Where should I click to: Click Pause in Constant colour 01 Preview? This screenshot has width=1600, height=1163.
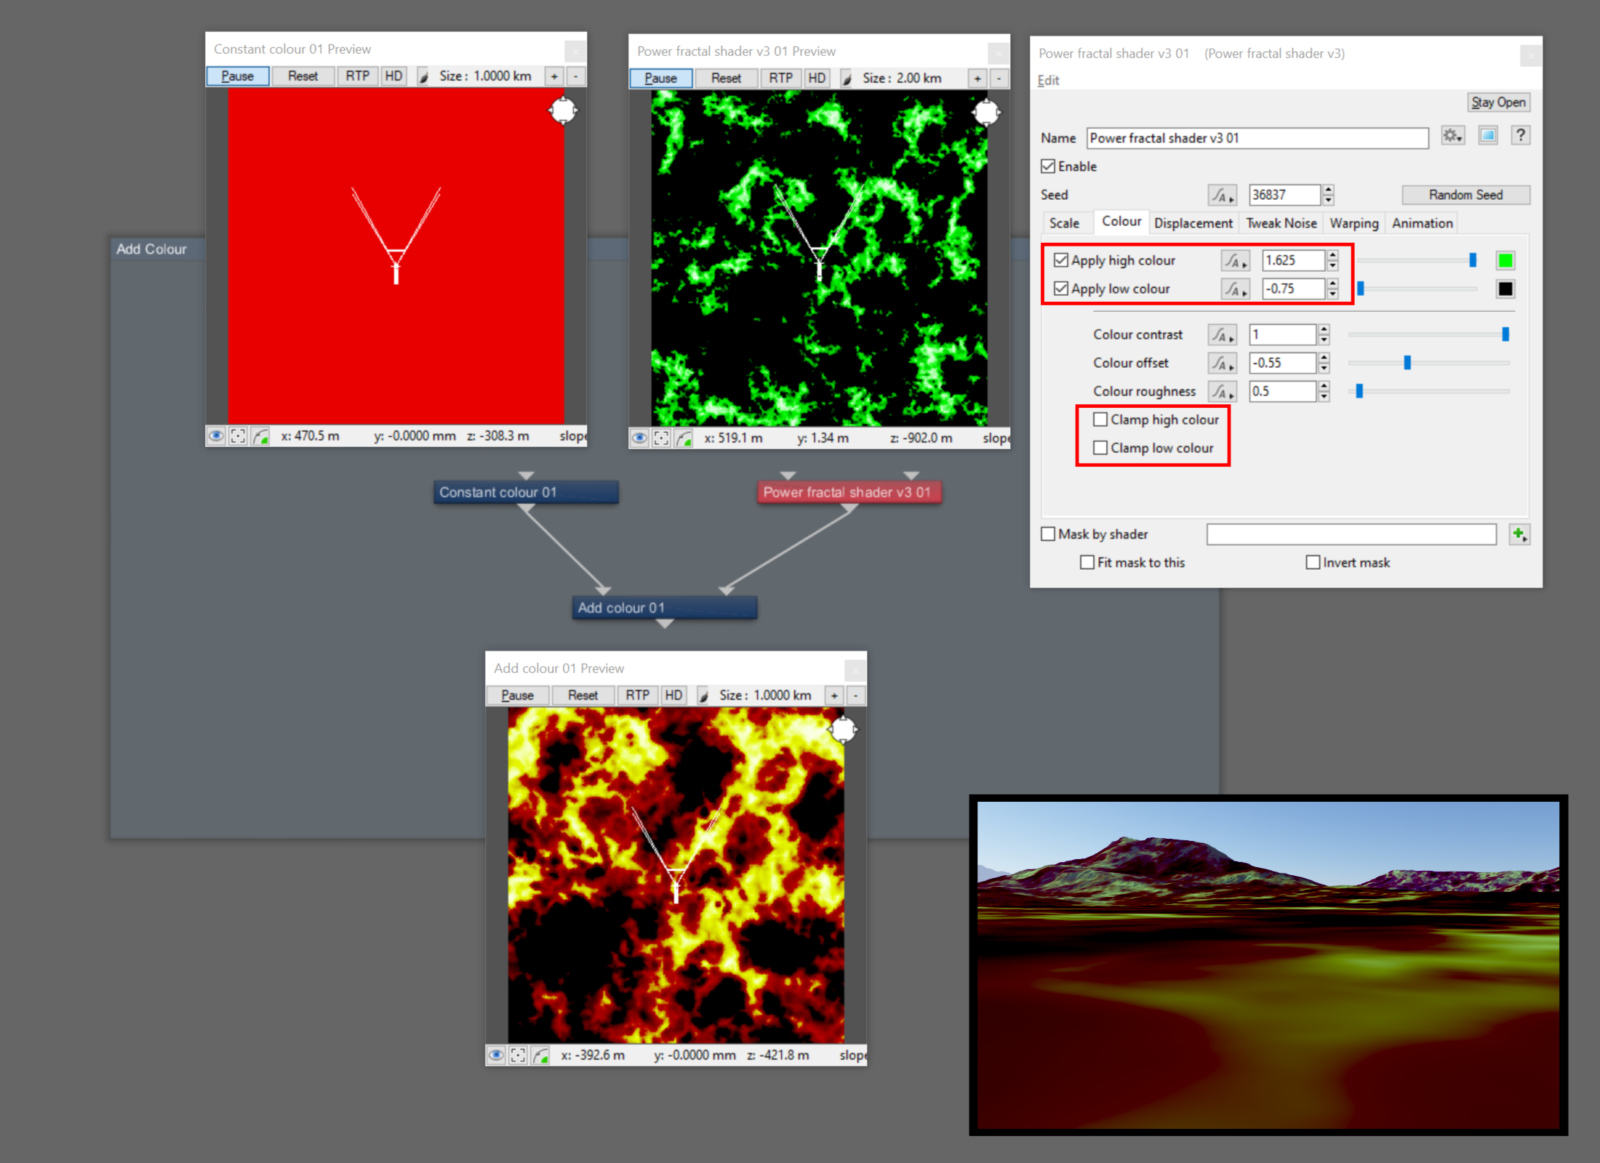click(238, 76)
